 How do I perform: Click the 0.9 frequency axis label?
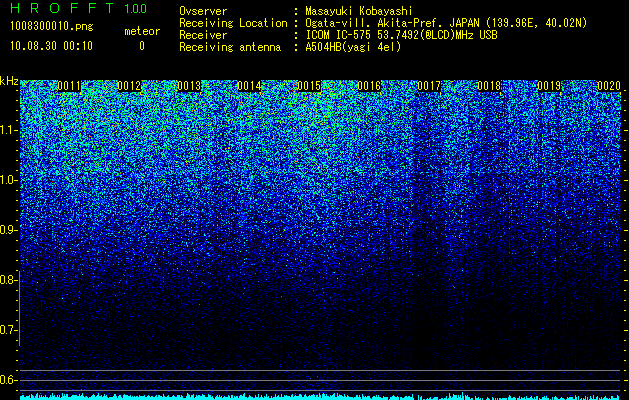9,230
